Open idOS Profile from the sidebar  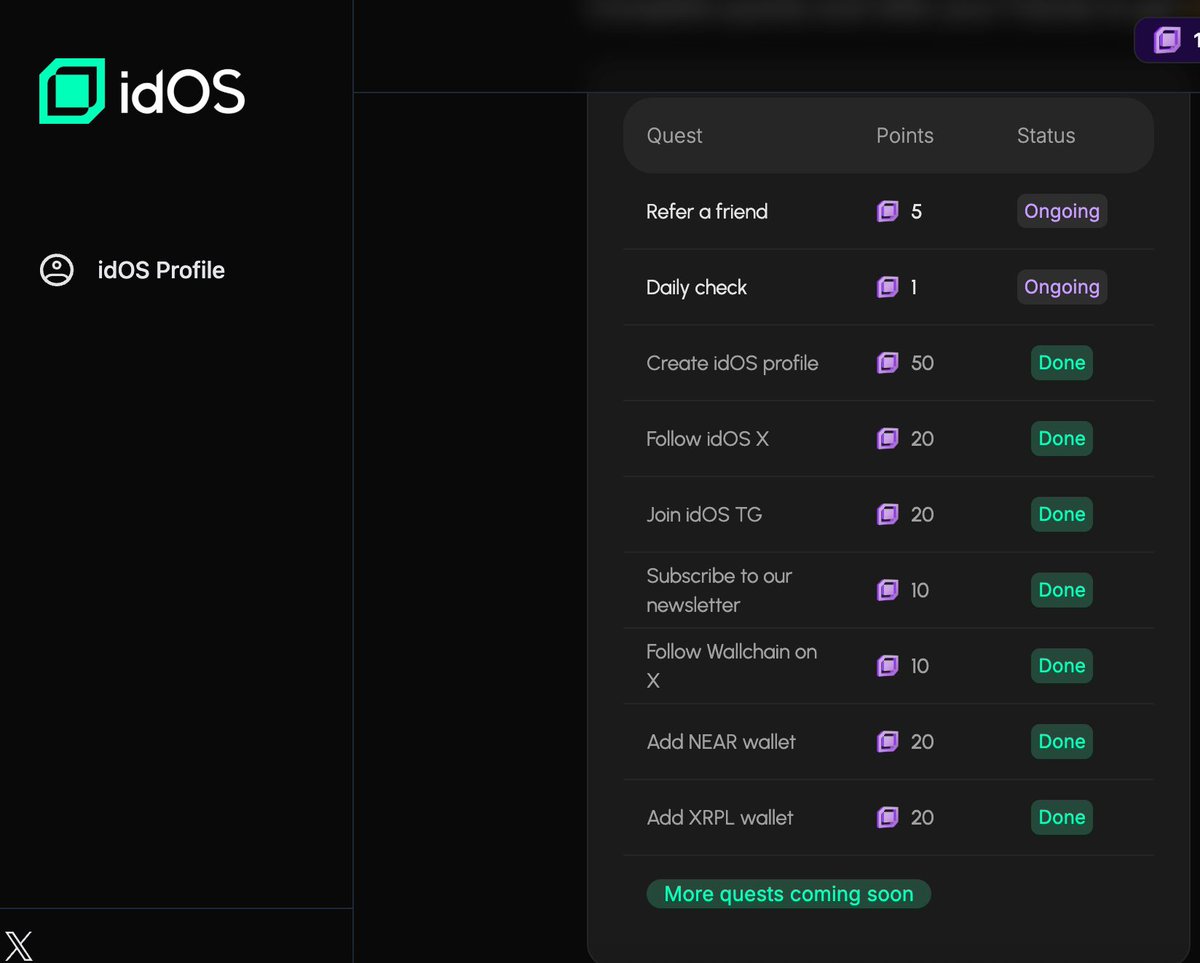131,270
